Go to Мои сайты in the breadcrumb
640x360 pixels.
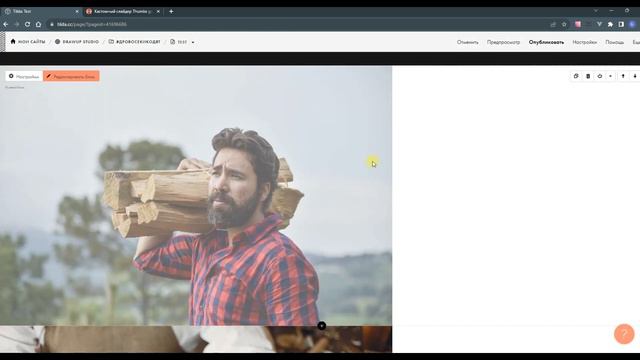28,42
